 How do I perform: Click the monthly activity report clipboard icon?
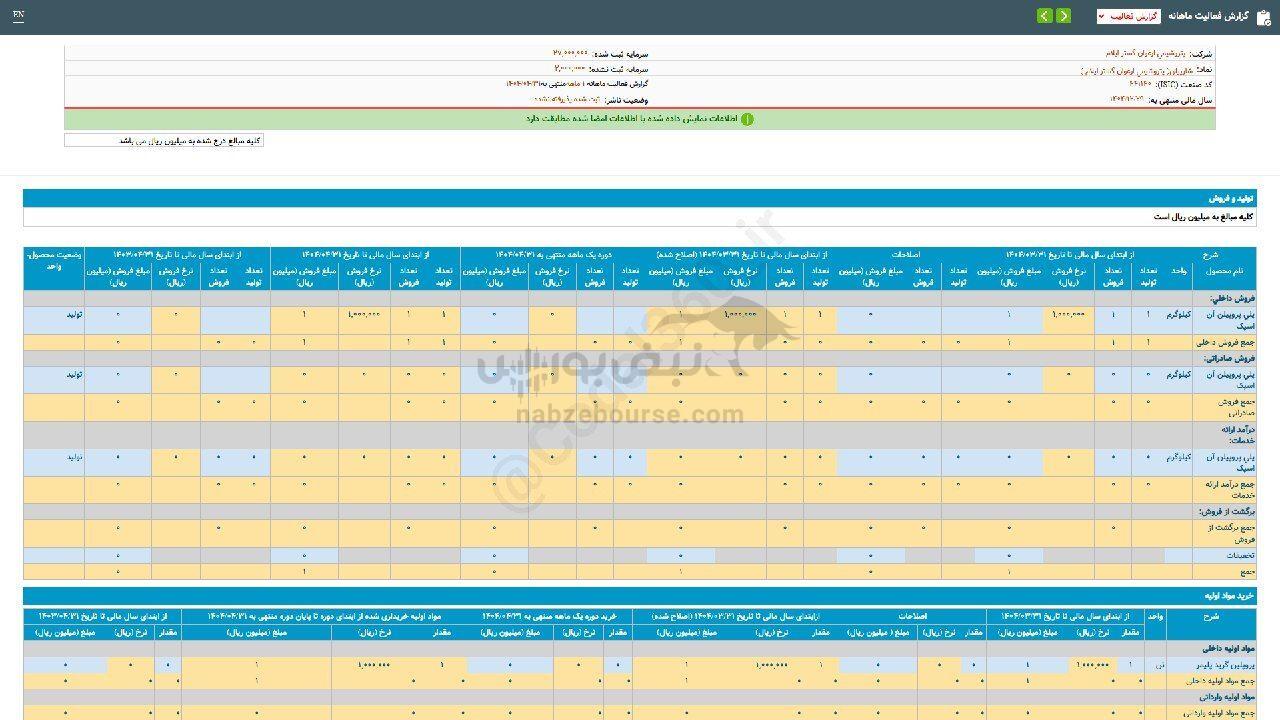[x=1264, y=16]
